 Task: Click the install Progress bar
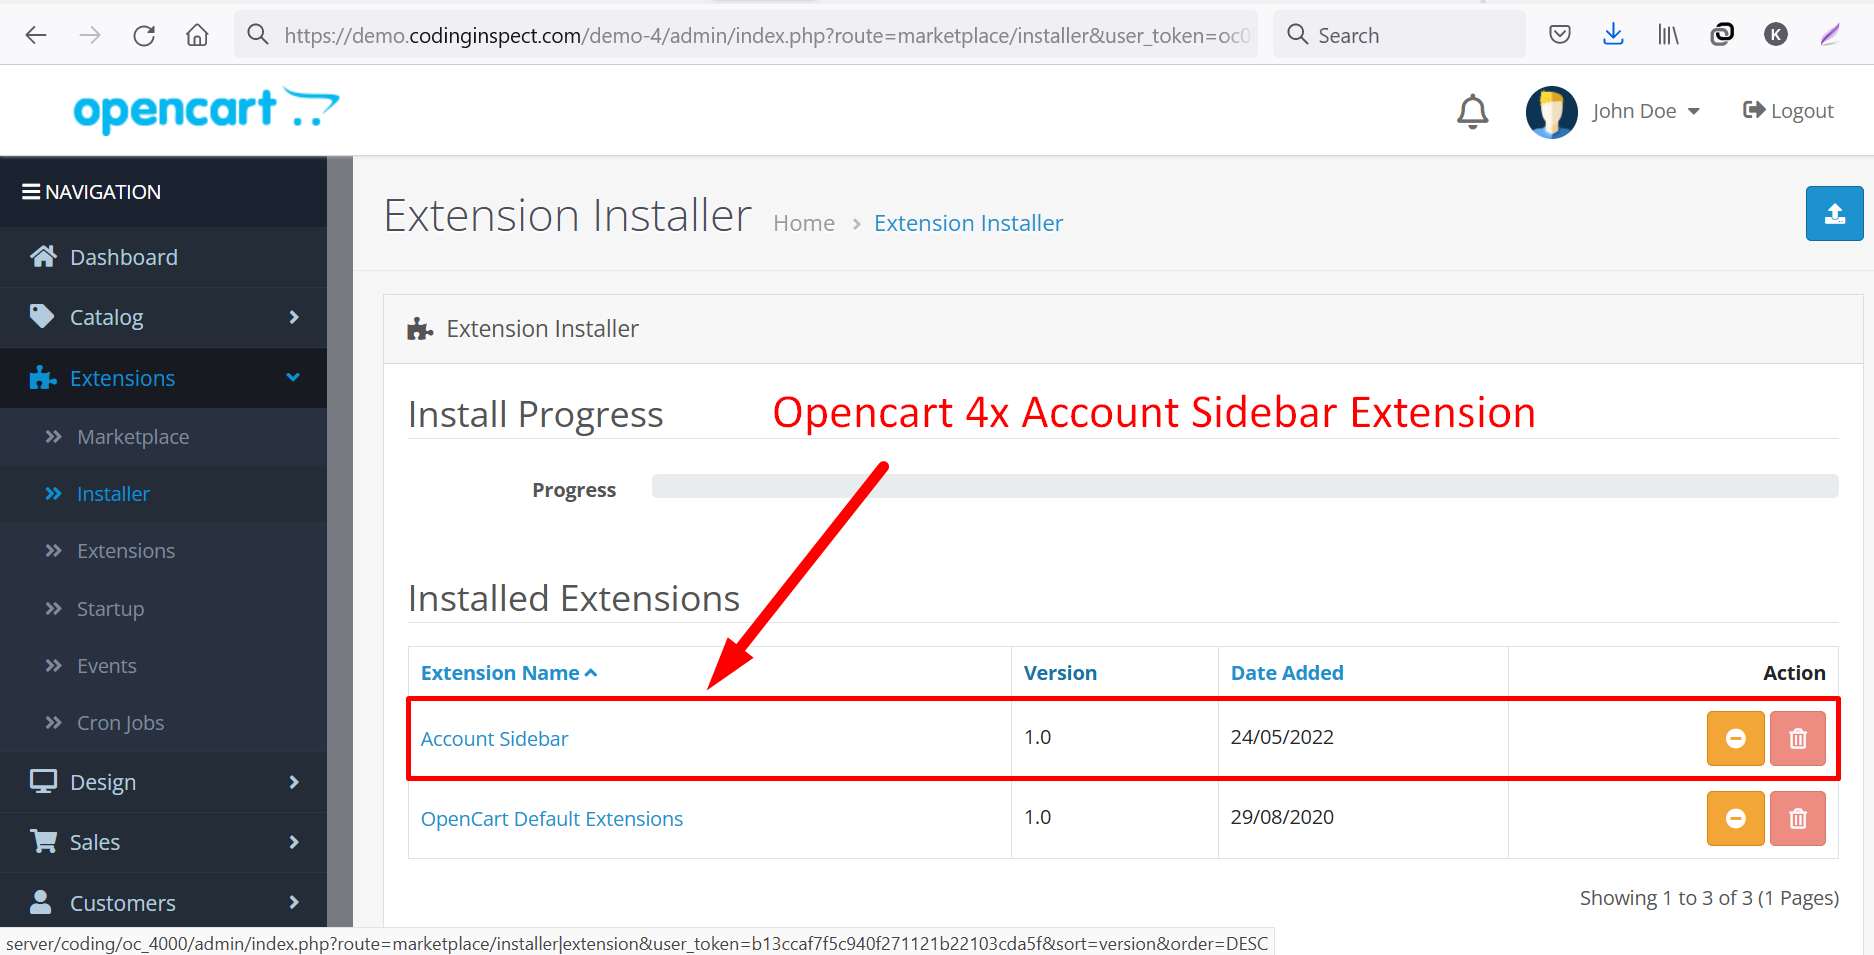pos(1245,486)
